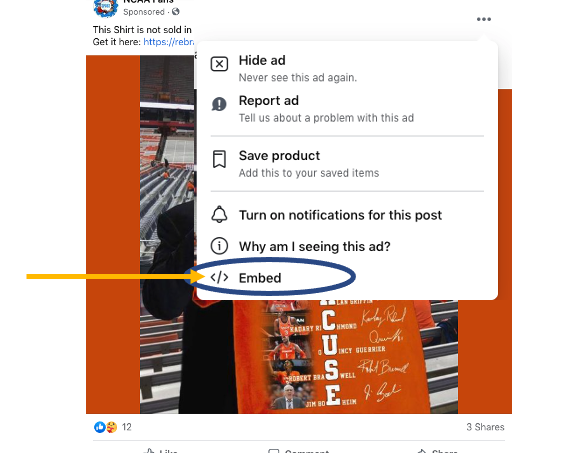View the 12 reactions count
The image size is (572, 453).
pos(126,427)
